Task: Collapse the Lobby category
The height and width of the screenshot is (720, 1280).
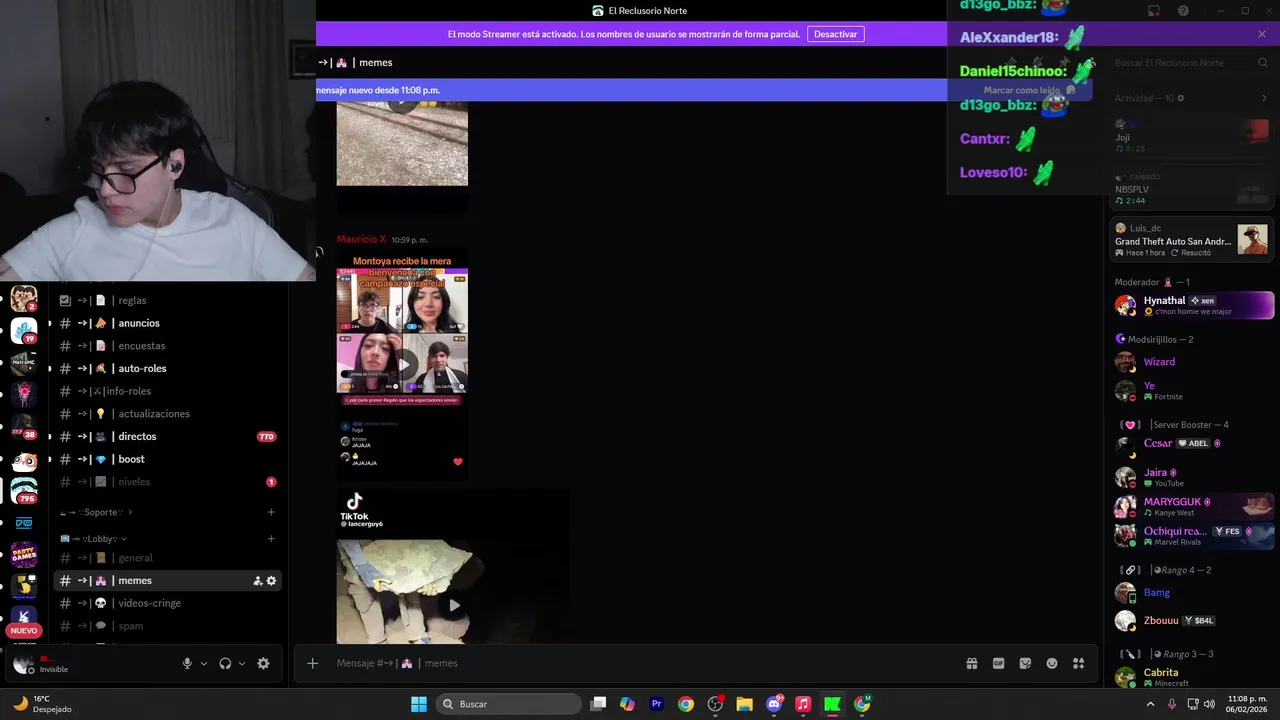Action: click(93, 538)
